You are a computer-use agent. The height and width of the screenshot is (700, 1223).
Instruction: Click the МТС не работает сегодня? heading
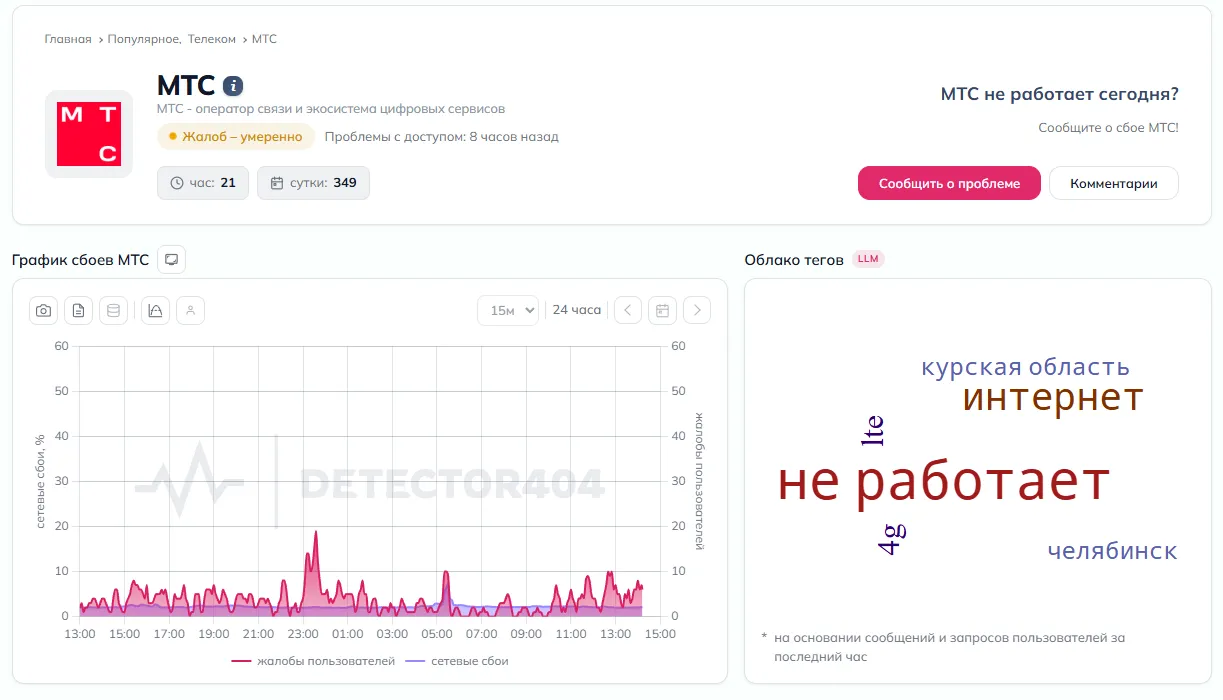1060,94
